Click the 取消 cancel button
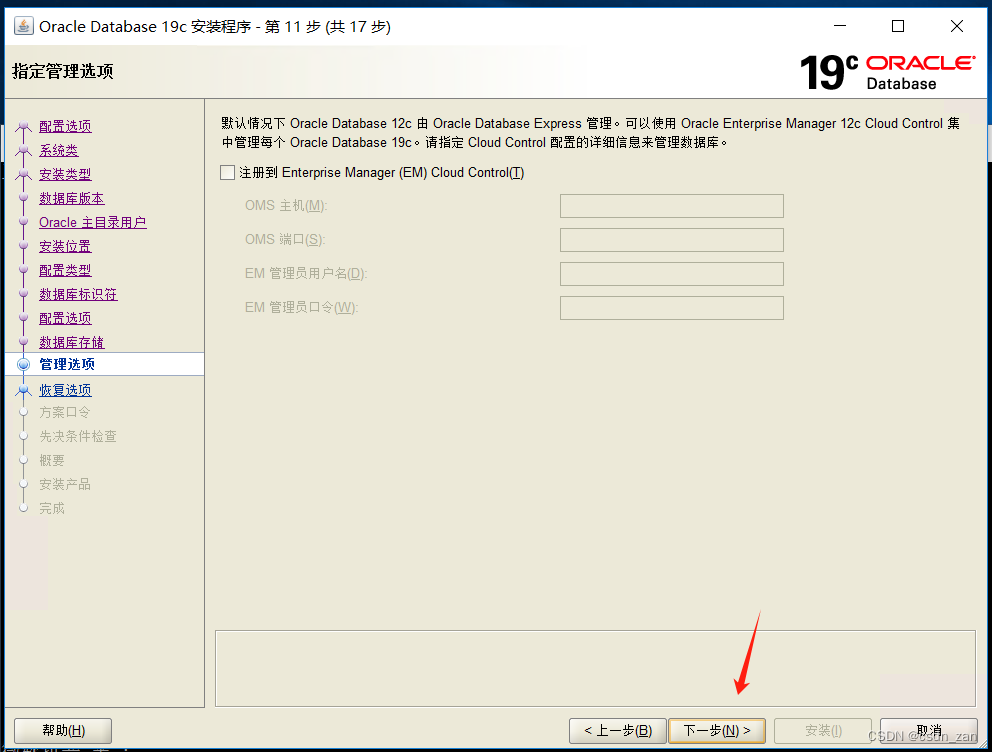Screen dimensions: 992x752 (929, 730)
